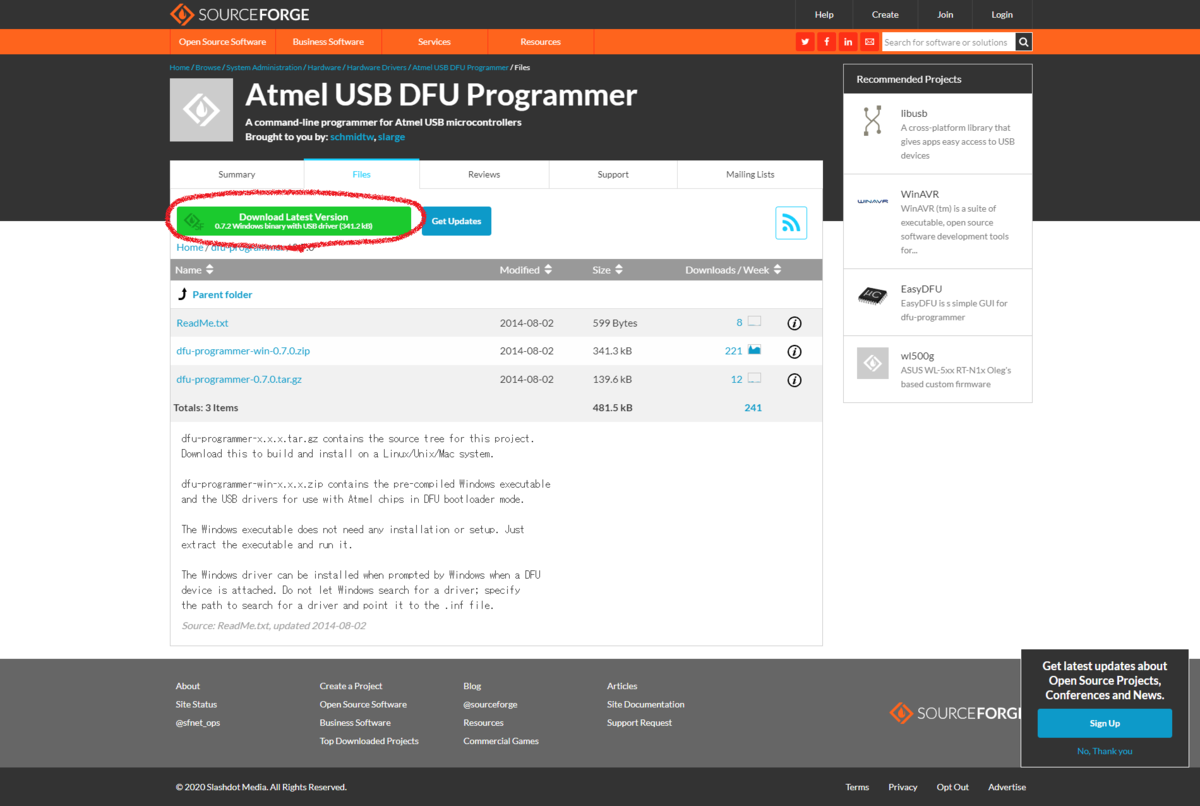Screen dimensions: 1200x806
Task: Click System Administration breadcrumb
Action: pyautogui.click(x=264, y=67)
